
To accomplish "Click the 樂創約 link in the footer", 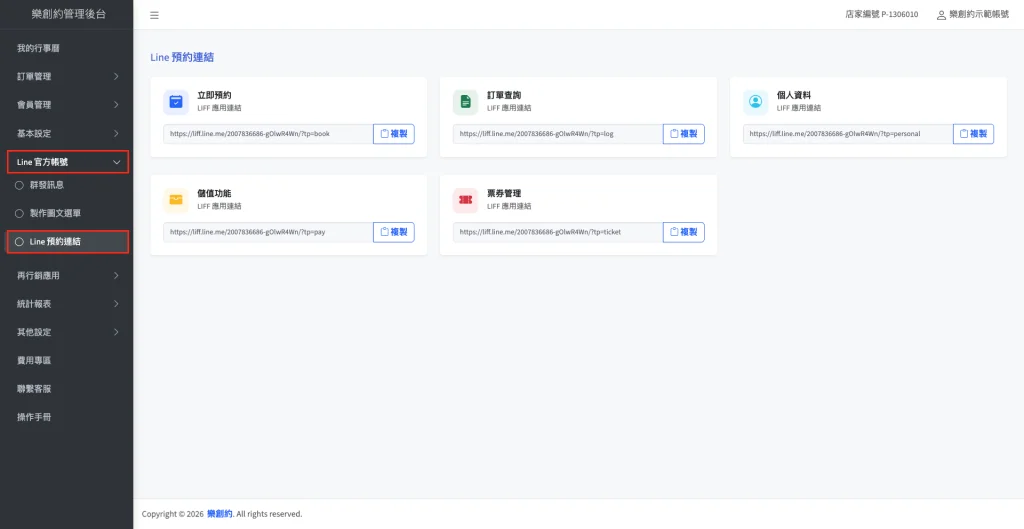I will tap(219, 514).
